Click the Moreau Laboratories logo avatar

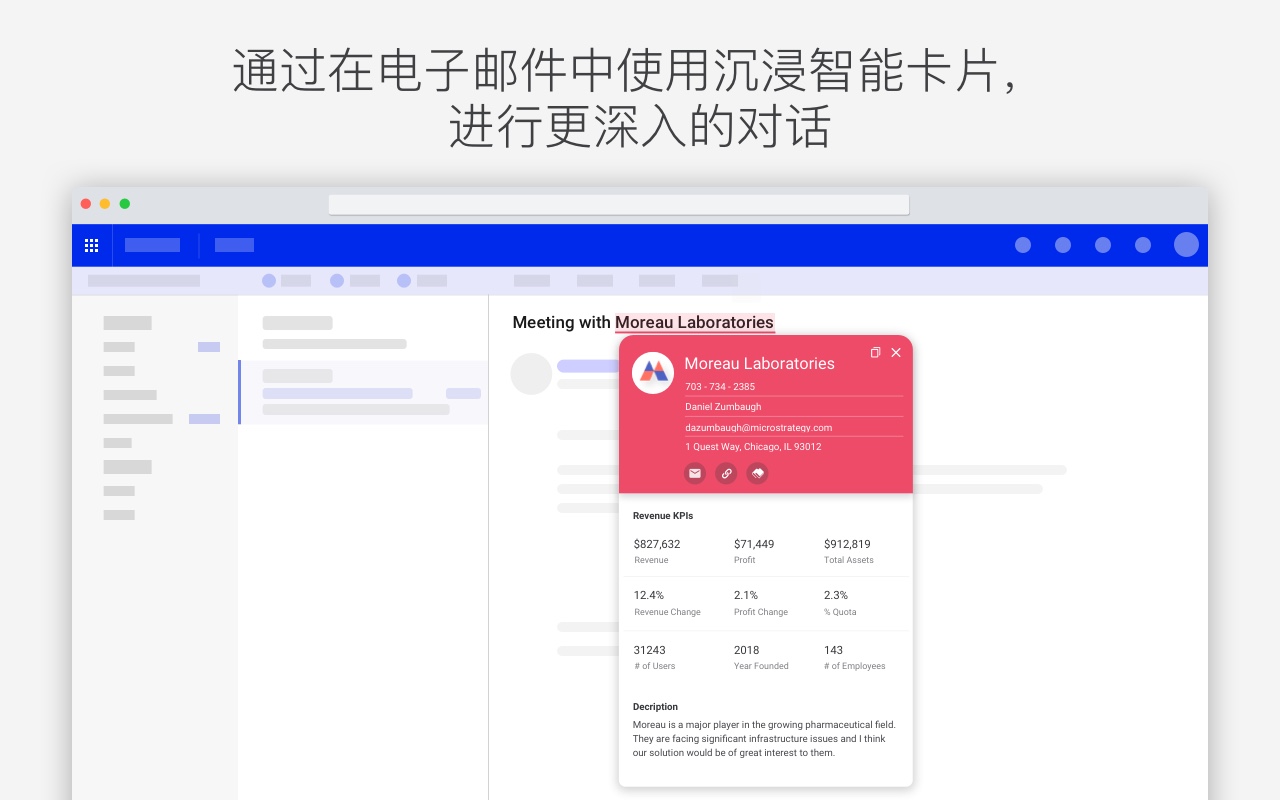pyautogui.click(x=653, y=372)
